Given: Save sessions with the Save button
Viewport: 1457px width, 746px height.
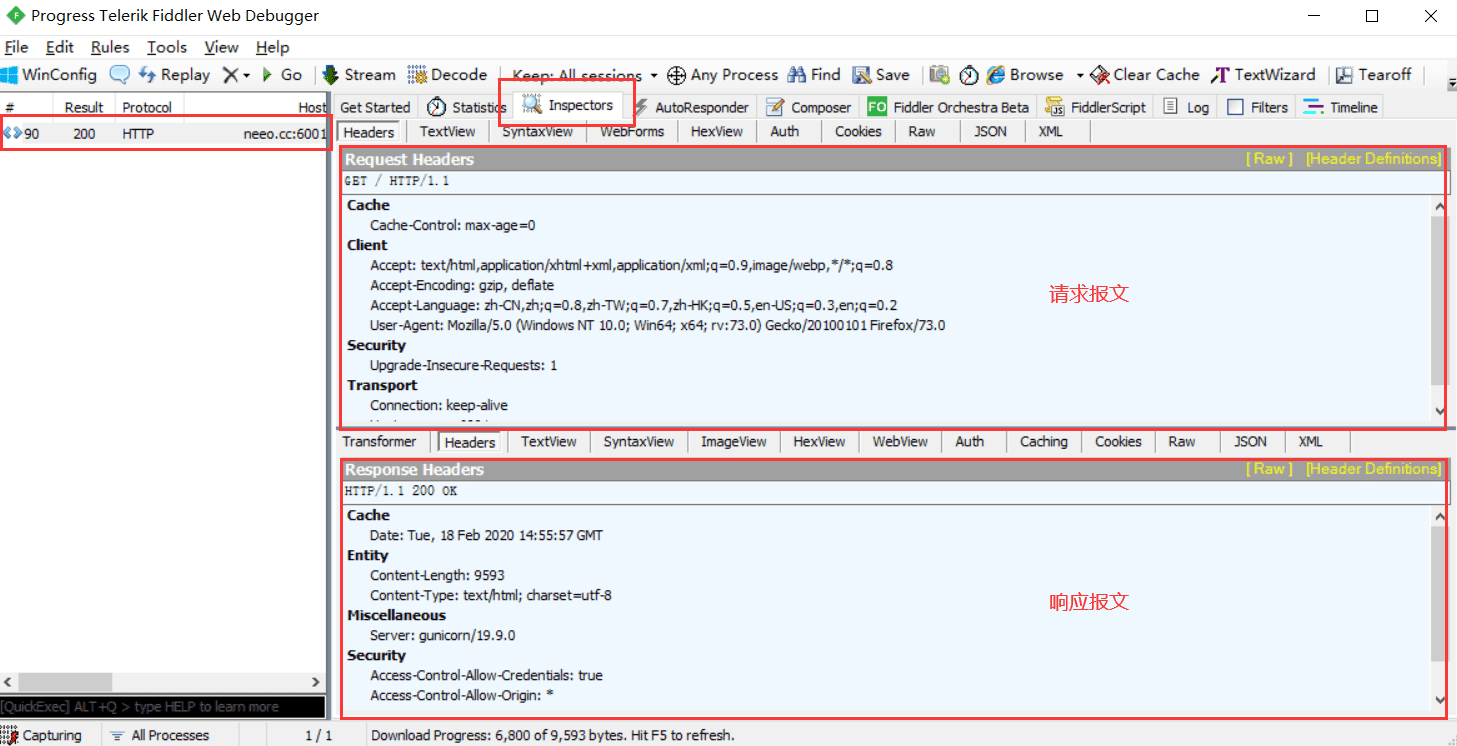Looking at the screenshot, I should 881,75.
